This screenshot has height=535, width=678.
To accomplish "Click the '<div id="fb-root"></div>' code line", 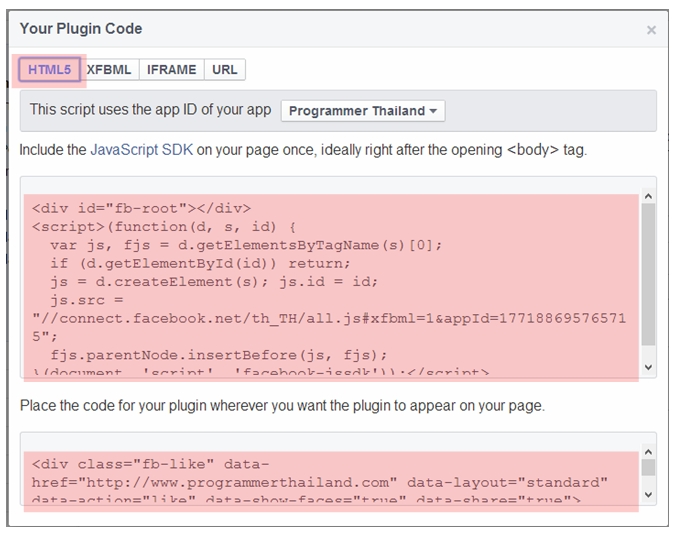I will pyautogui.click(x=141, y=208).
